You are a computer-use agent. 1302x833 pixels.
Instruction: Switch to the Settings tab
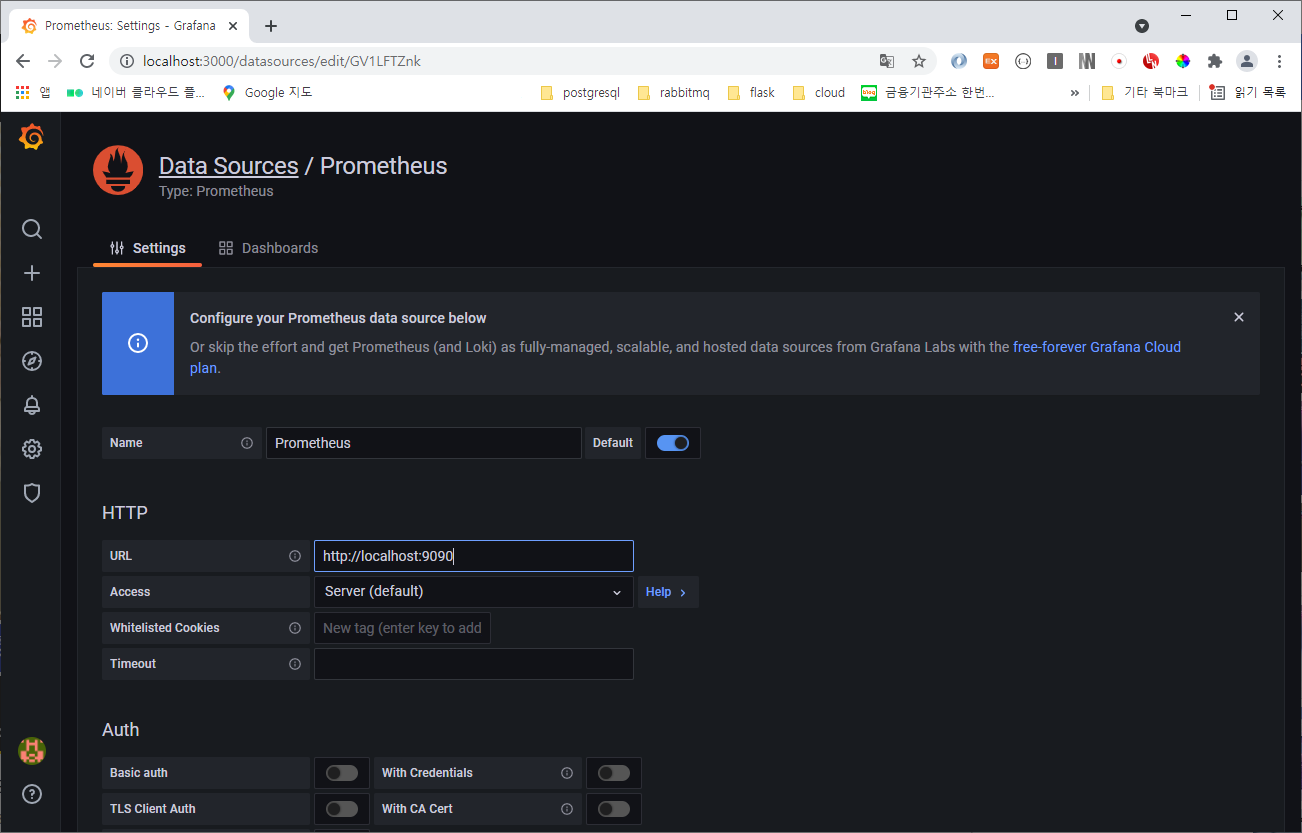[x=148, y=248]
